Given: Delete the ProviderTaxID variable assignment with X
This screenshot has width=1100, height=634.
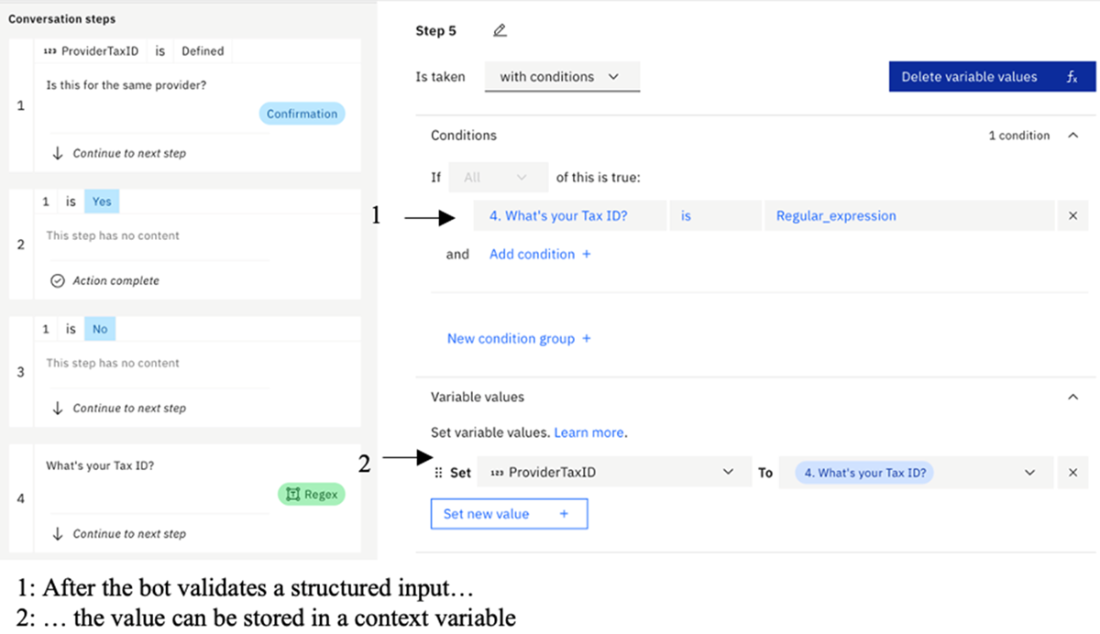Looking at the screenshot, I should tap(1073, 473).
